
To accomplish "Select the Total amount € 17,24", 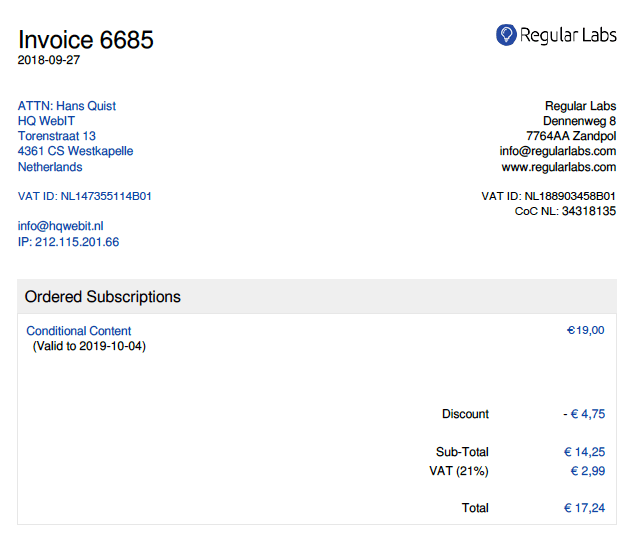I will click(x=584, y=508).
